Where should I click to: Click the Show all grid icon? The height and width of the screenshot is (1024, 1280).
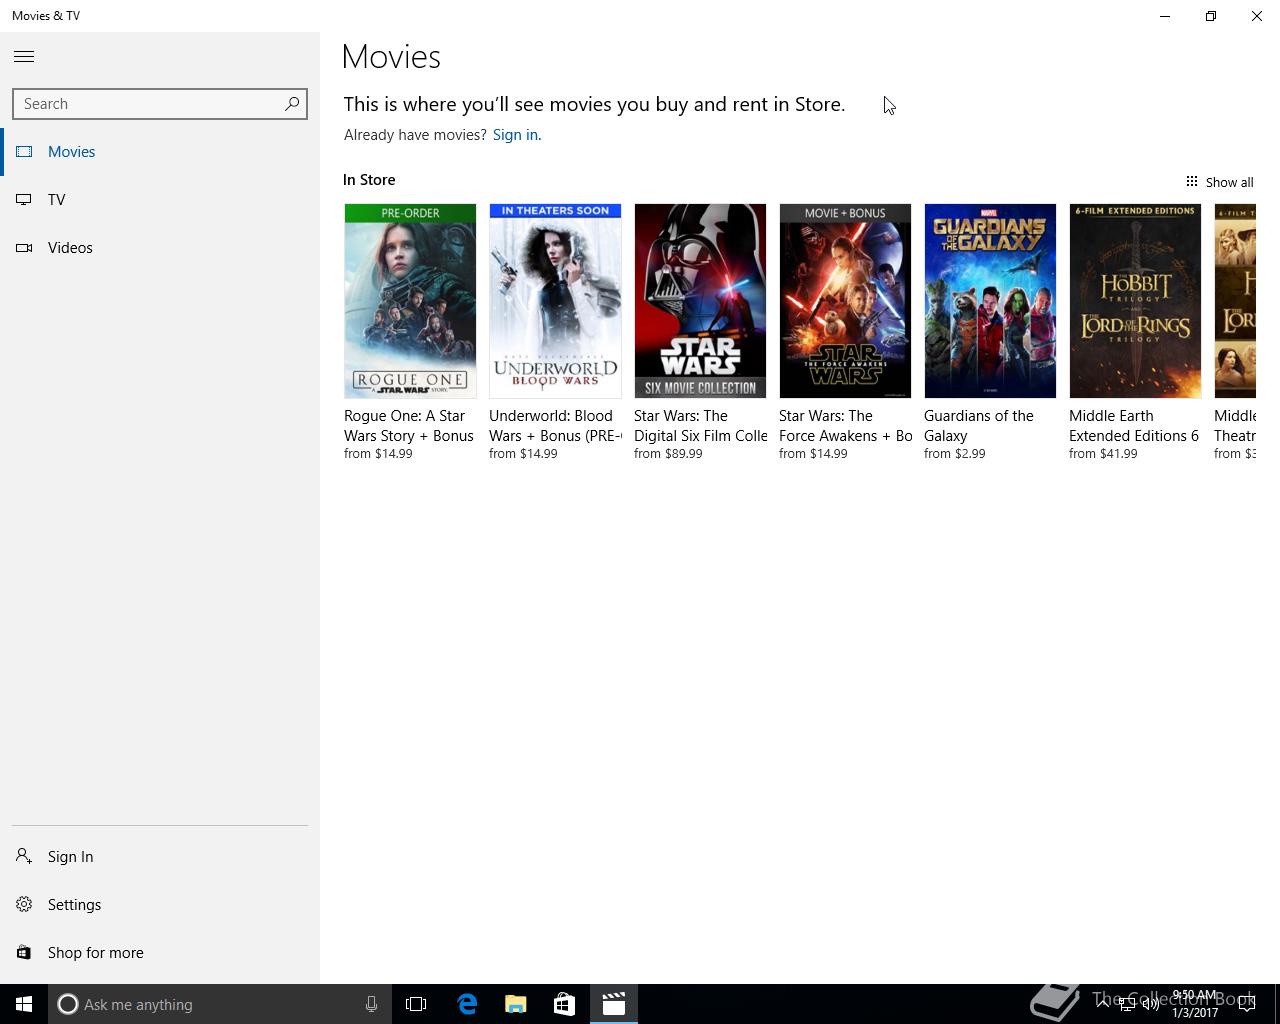pos(1192,181)
